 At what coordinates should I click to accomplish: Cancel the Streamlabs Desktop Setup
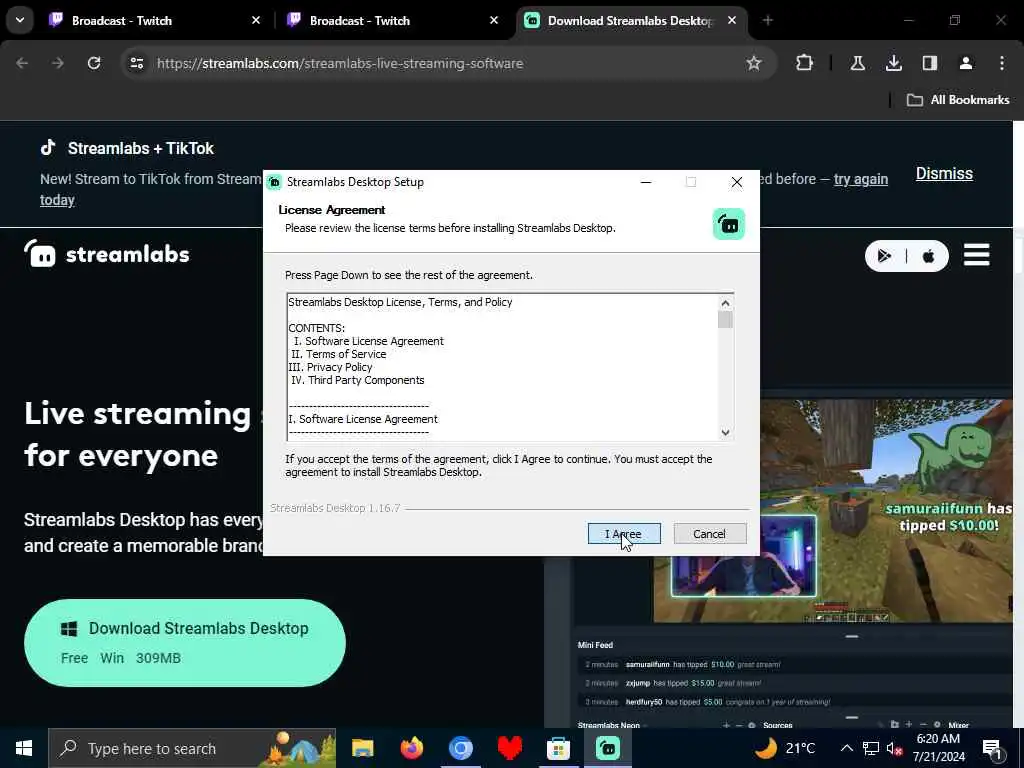[x=709, y=534]
